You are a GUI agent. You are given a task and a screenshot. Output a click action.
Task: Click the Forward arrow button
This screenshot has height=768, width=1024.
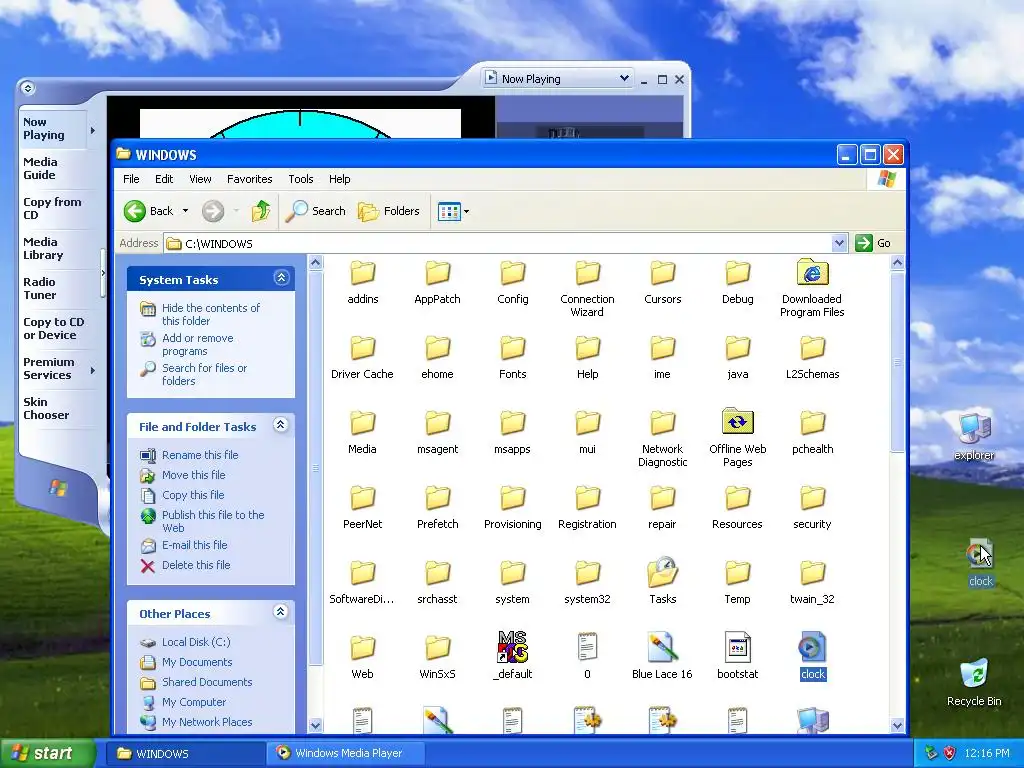pos(213,211)
